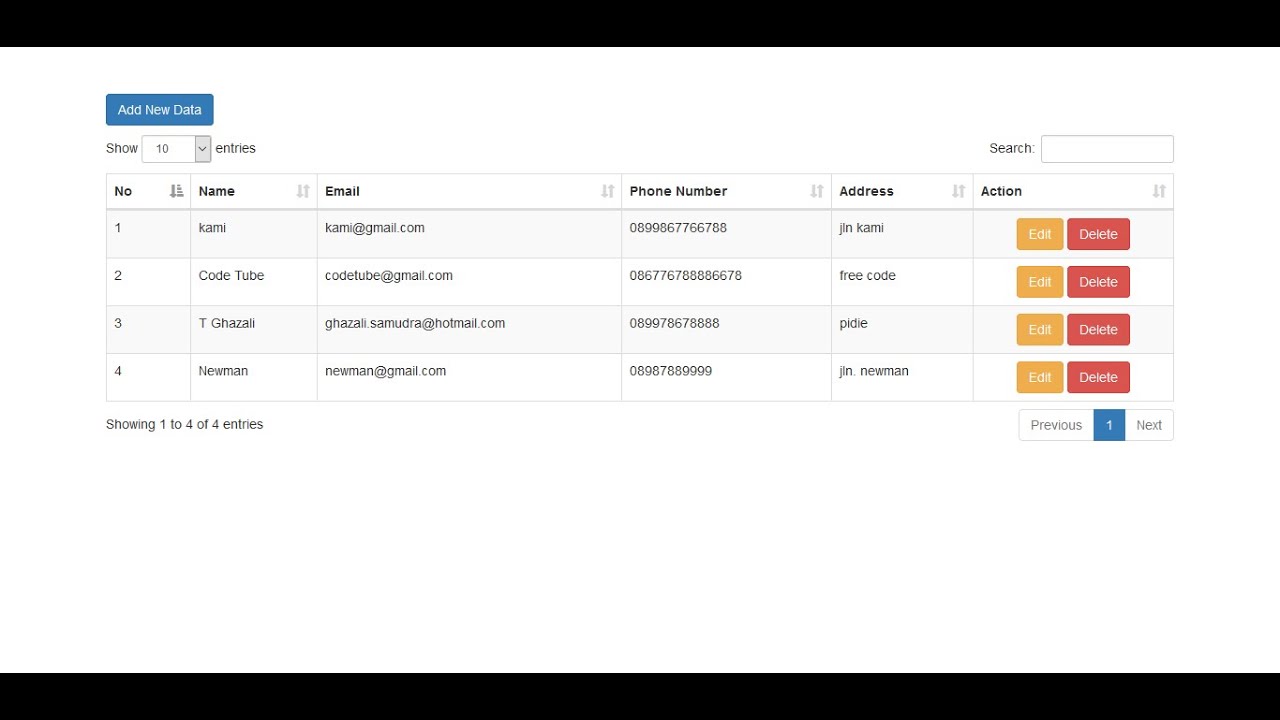
Task: Edit the T Ghazali record
Action: pyautogui.click(x=1040, y=330)
